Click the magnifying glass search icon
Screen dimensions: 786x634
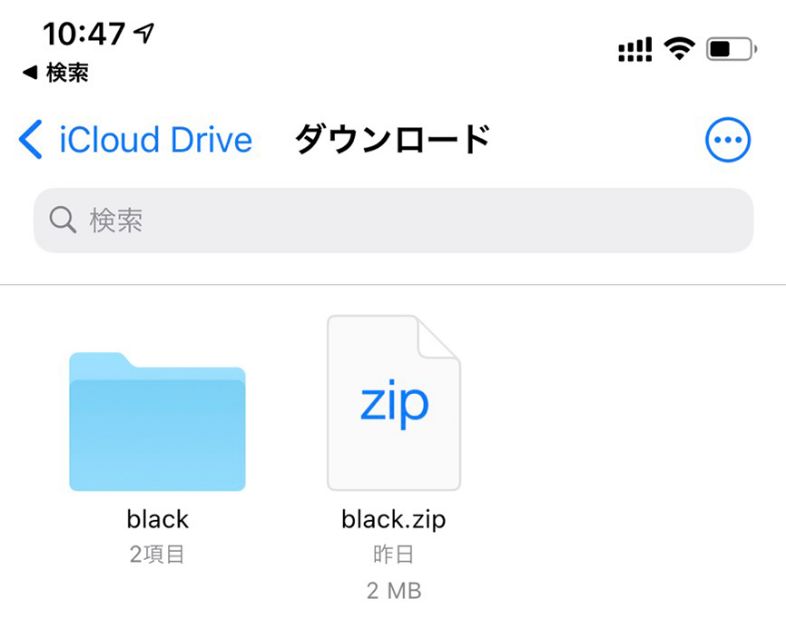[x=63, y=220]
